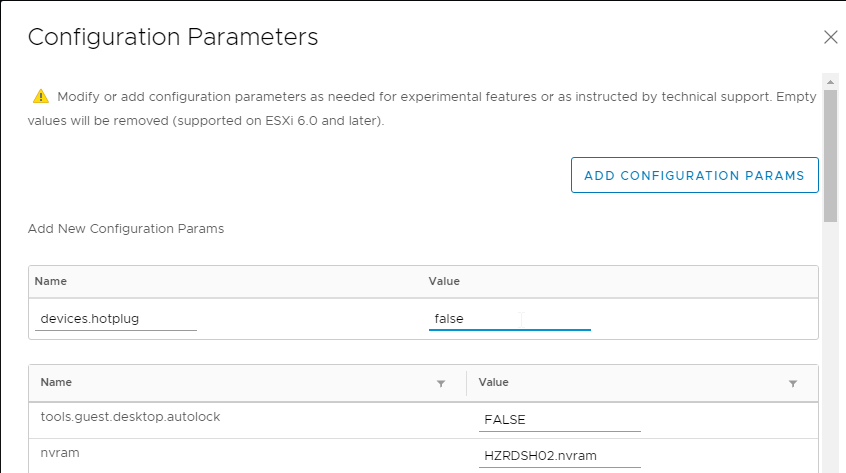This screenshot has width=846, height=473.
Task: Click the vertical scrollbar thumb
Action: tap(830, 155)
